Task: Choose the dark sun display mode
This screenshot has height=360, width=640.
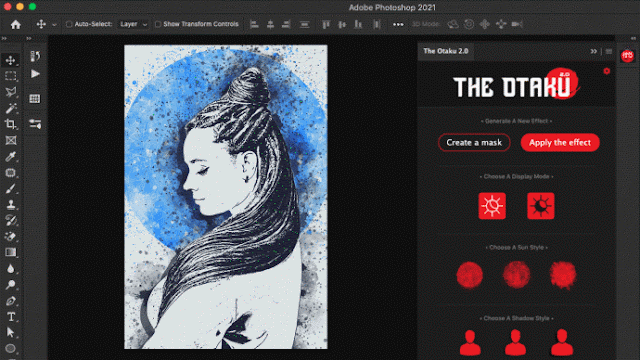Action: click(x=541, y=206)
